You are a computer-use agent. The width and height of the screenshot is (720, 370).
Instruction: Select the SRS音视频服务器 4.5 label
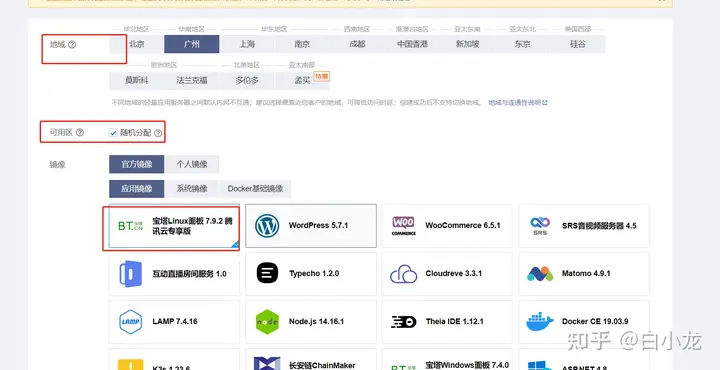point(599,226)
